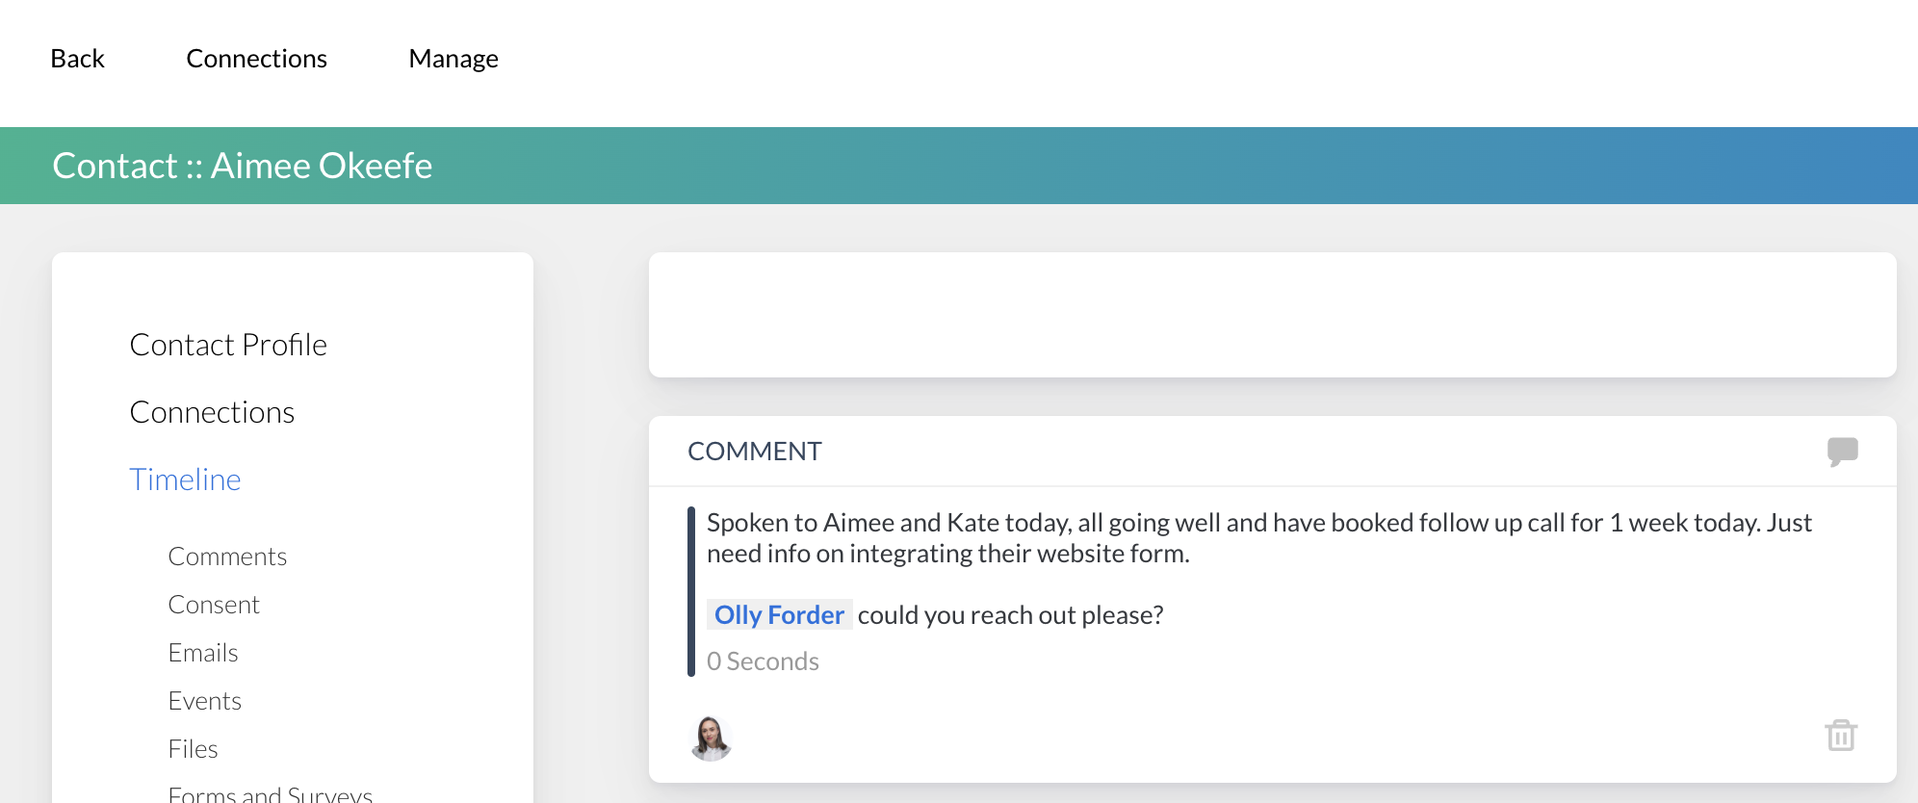Click the COMMENT card heading

tap(755, 451)
